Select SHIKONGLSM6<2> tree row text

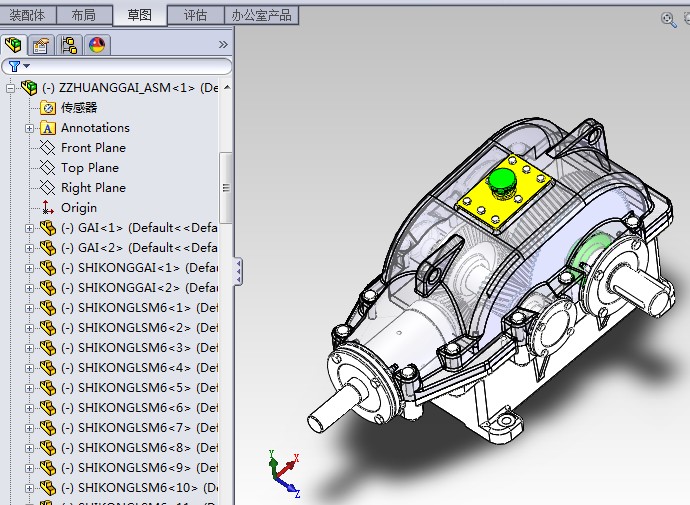tap(139, 328)
